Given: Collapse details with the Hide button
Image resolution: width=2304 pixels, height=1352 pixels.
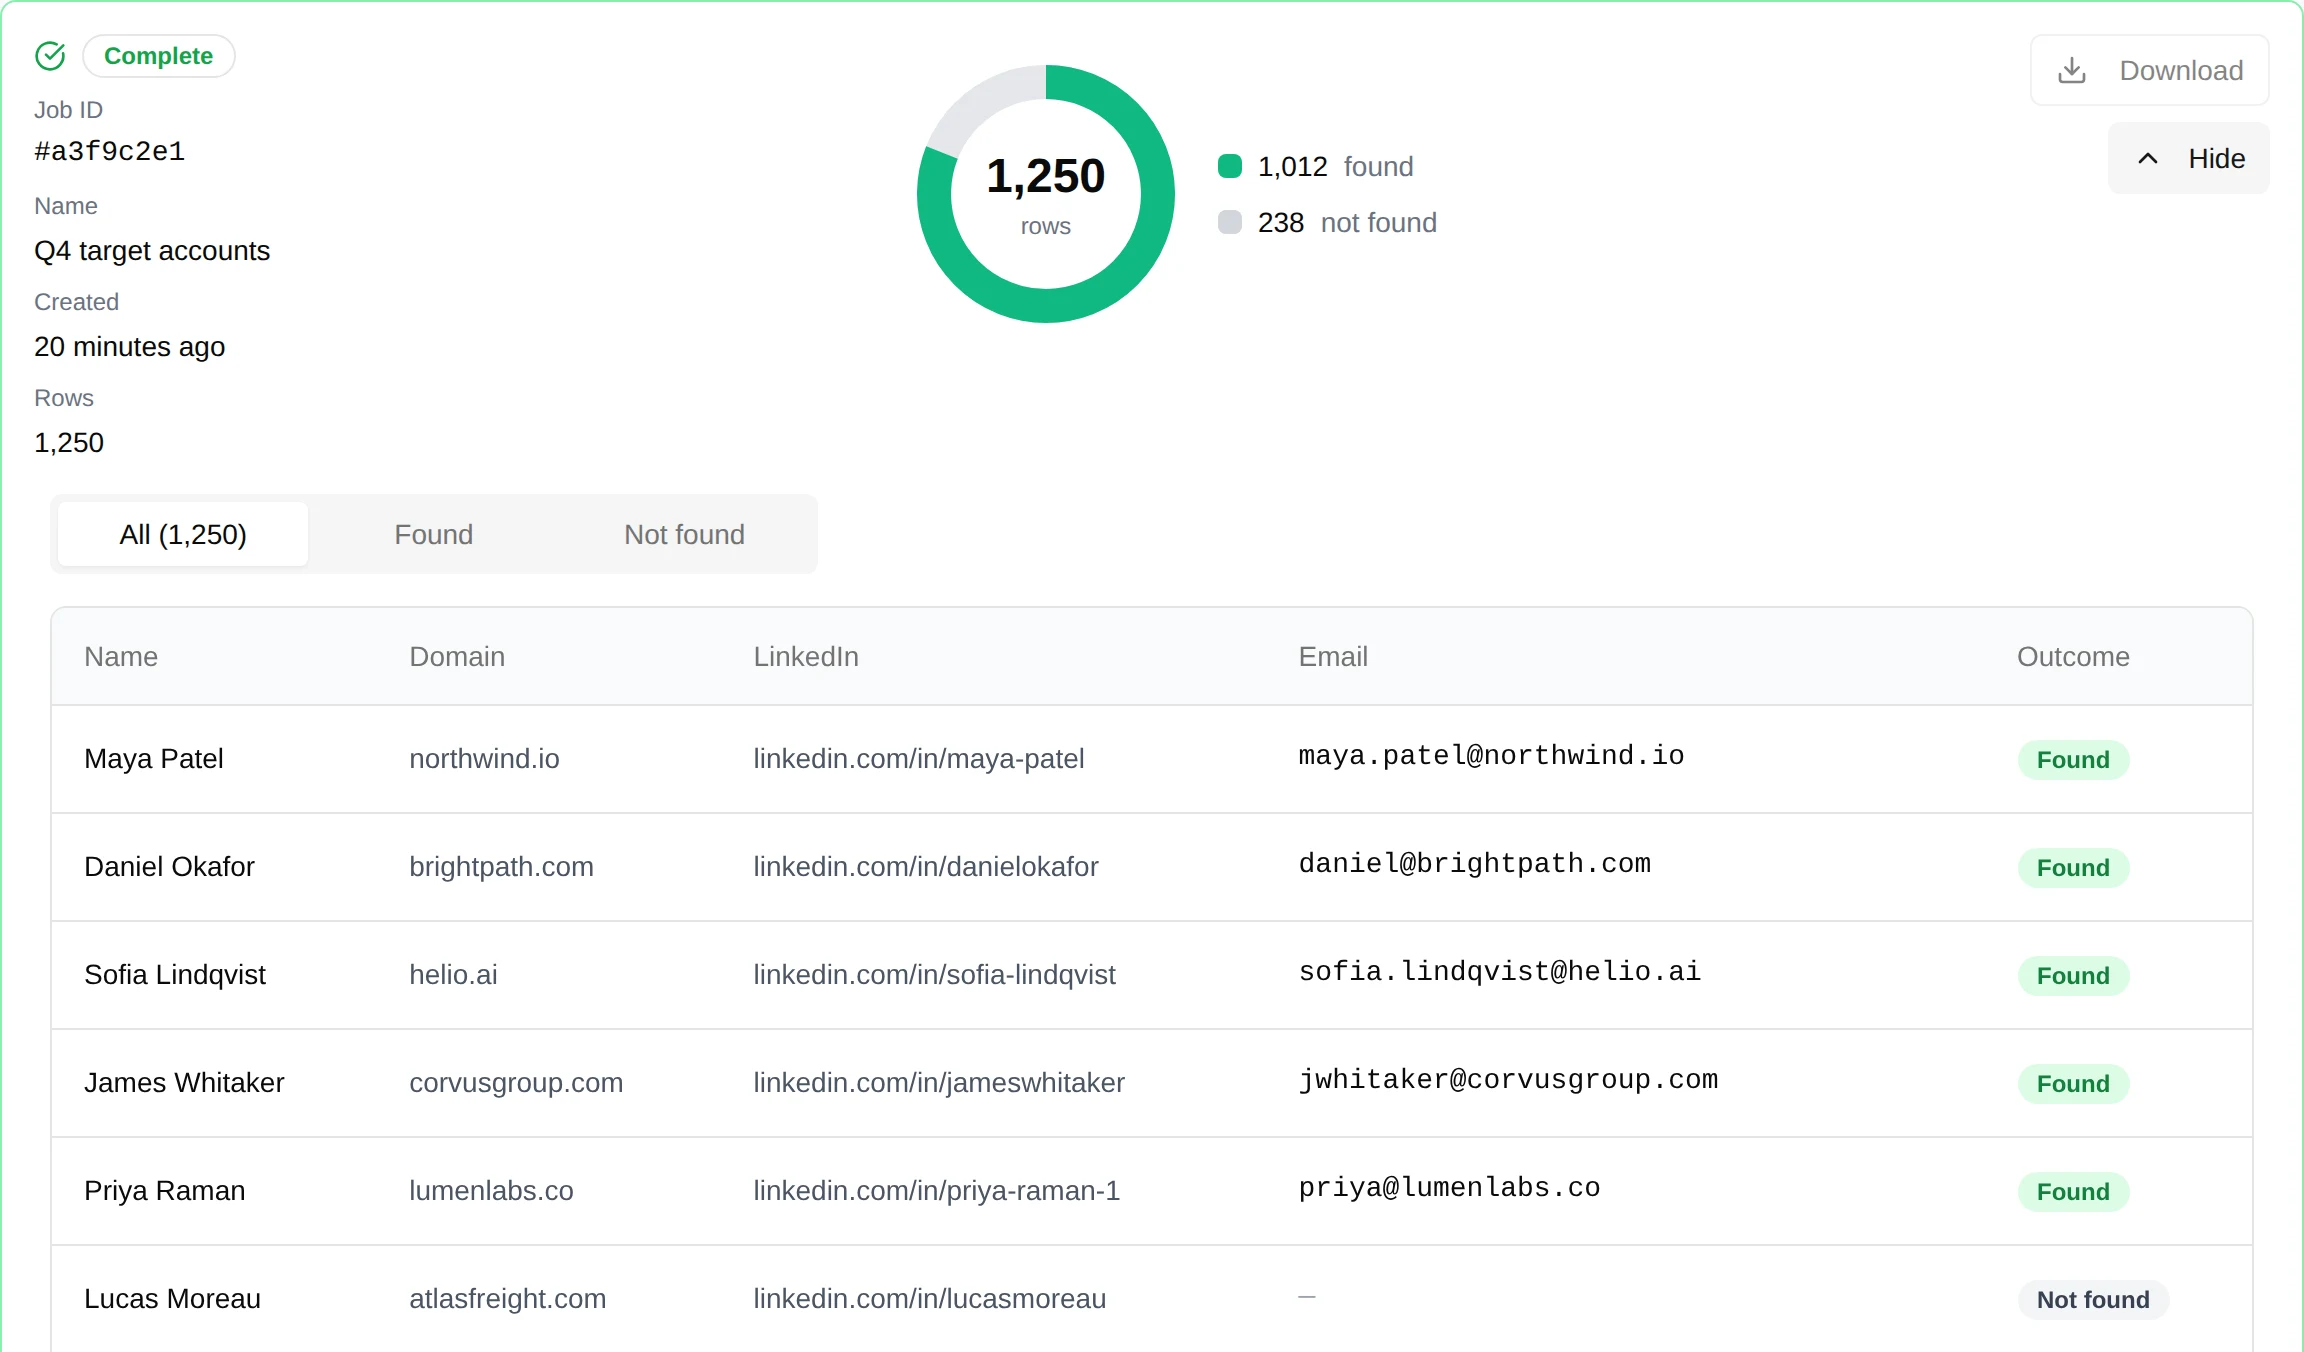Looking at the screenshot, I should 2188,158.
